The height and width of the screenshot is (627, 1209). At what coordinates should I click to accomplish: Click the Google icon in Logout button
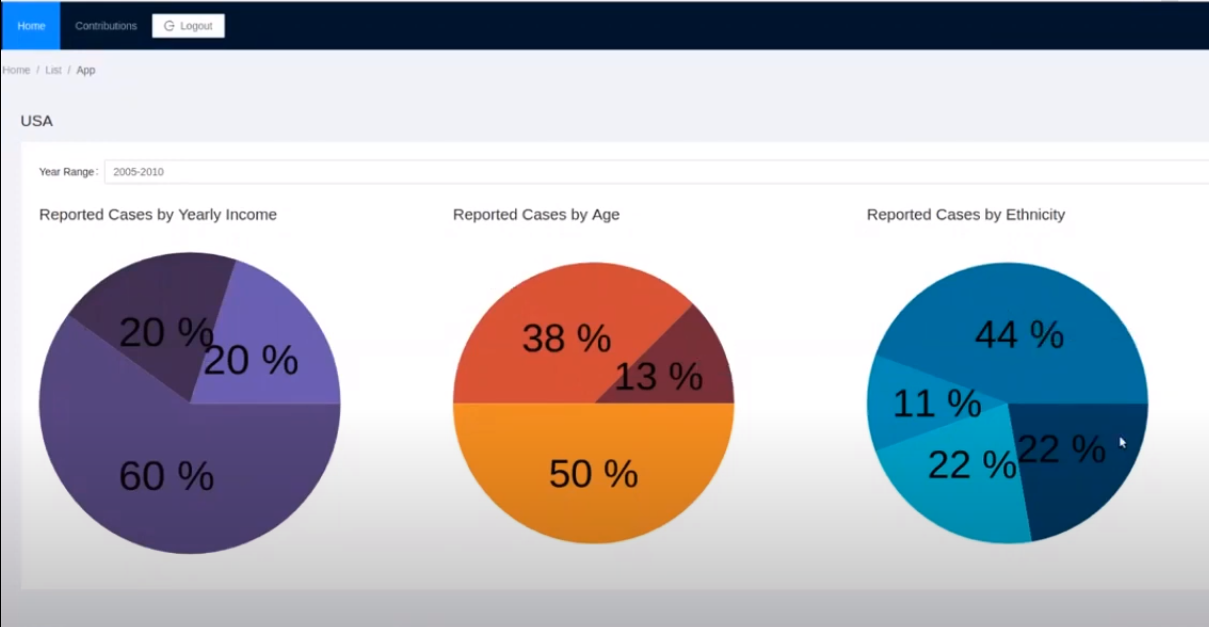pyautogui.click(x=169, y=26)
